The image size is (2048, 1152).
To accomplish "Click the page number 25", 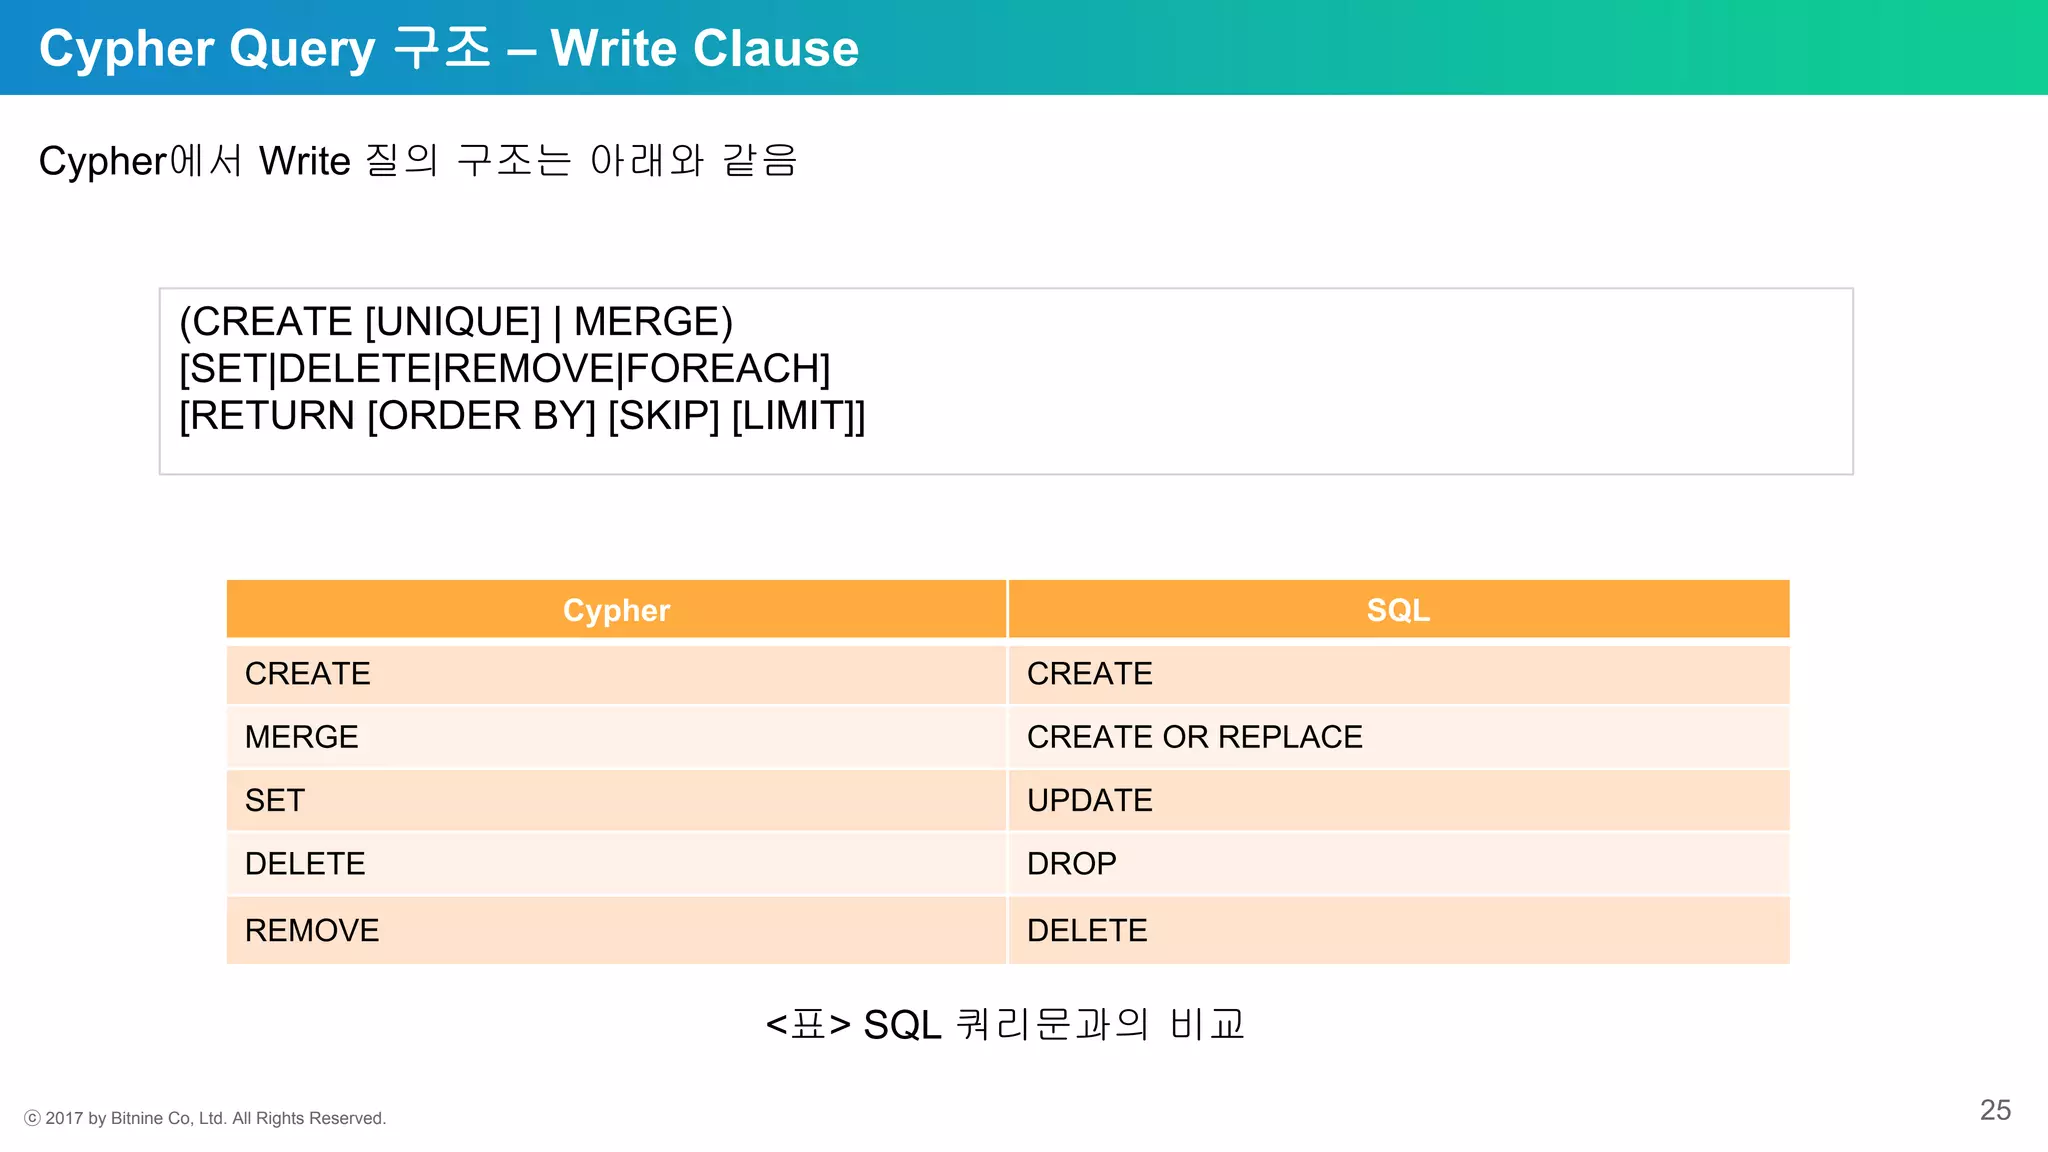I will [1995, 1110].
